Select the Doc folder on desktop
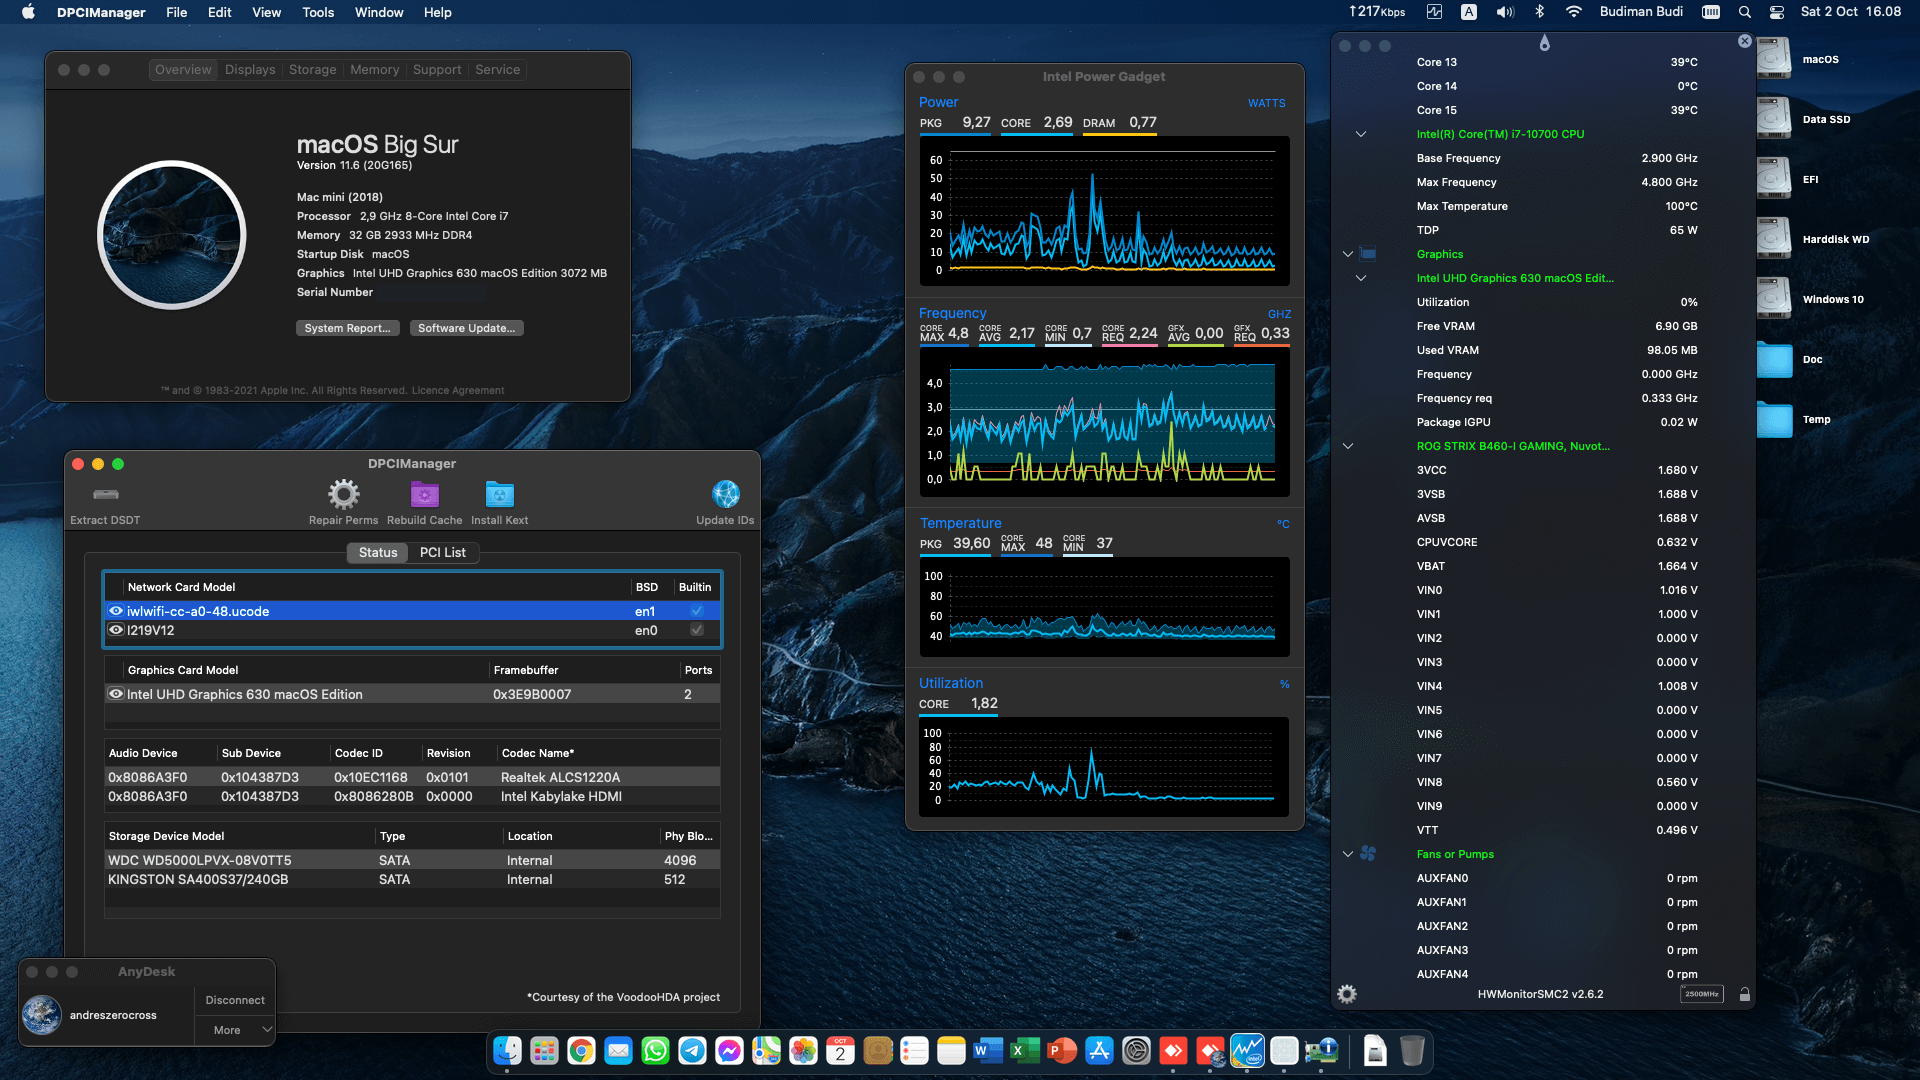The image size is (1920, 1080). click(1774, 359)
